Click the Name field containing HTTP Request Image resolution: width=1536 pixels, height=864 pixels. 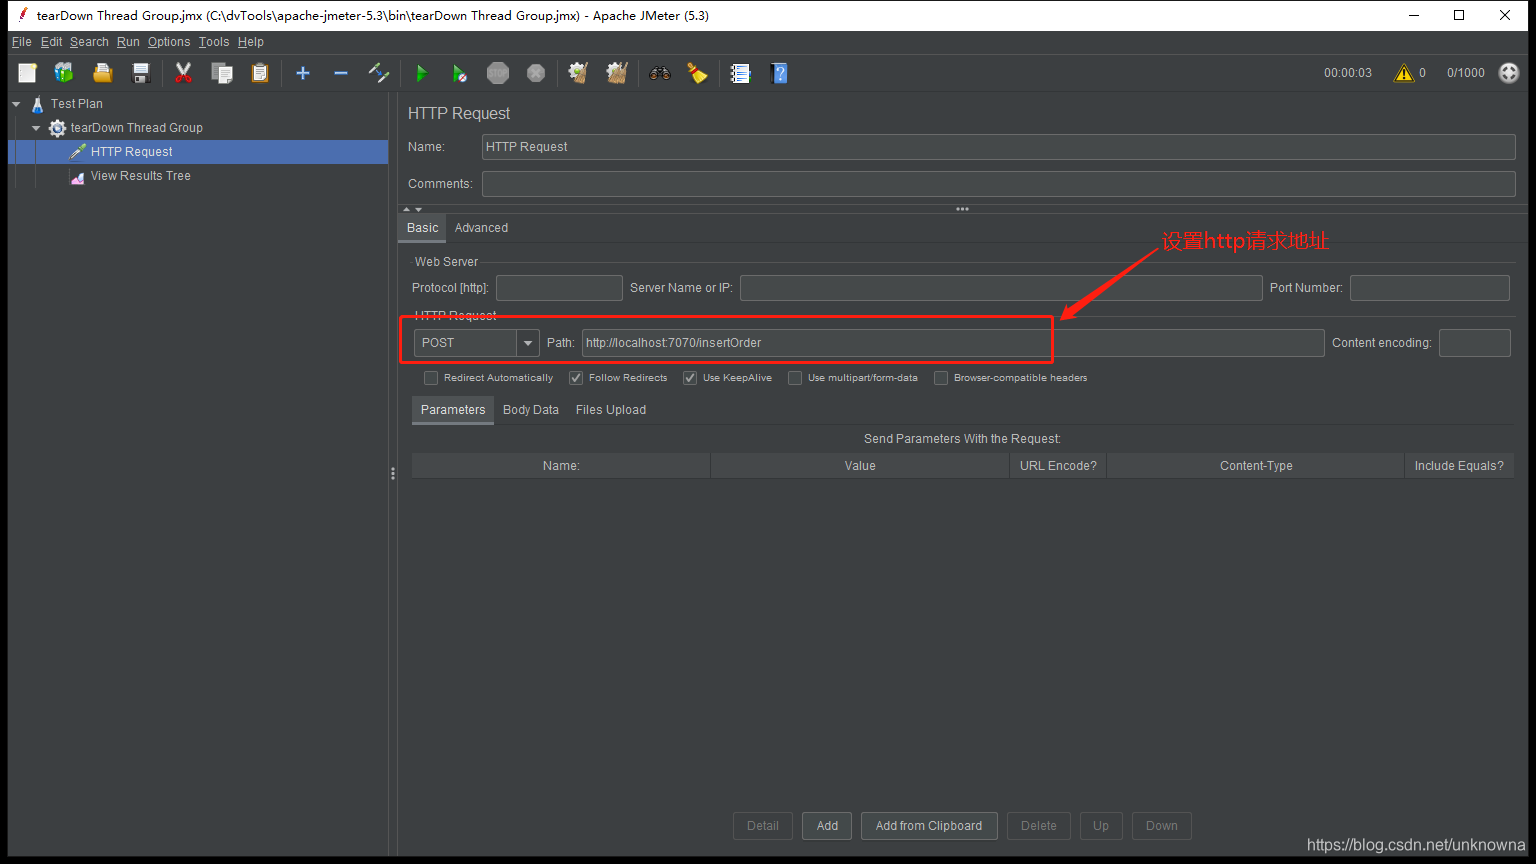(x=999, y=147)
